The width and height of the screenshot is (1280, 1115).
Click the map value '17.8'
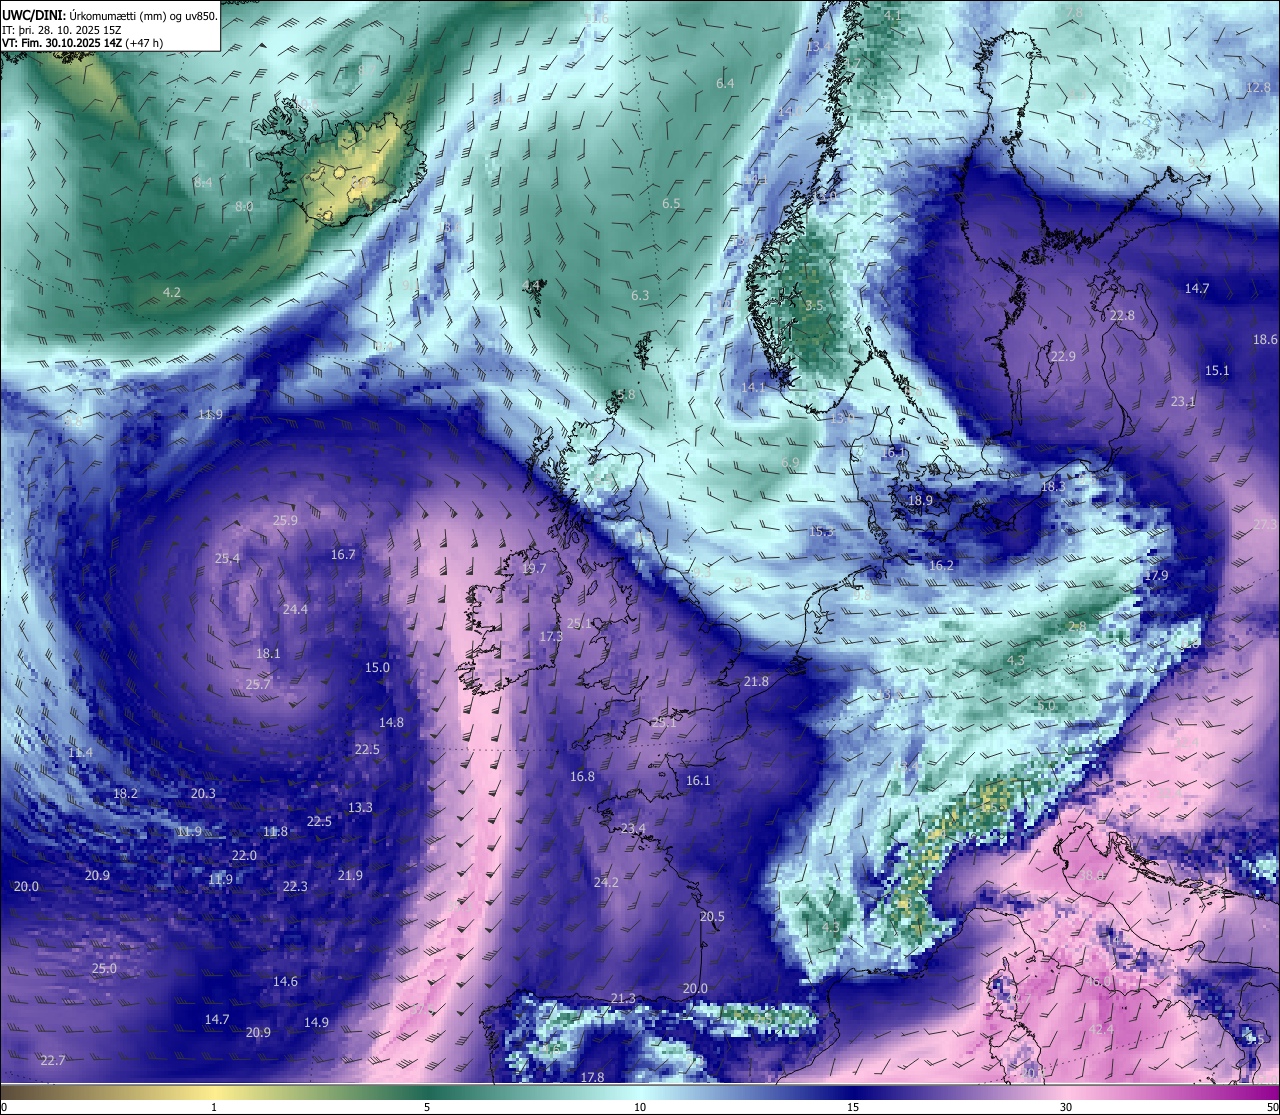click(592, 1077)
